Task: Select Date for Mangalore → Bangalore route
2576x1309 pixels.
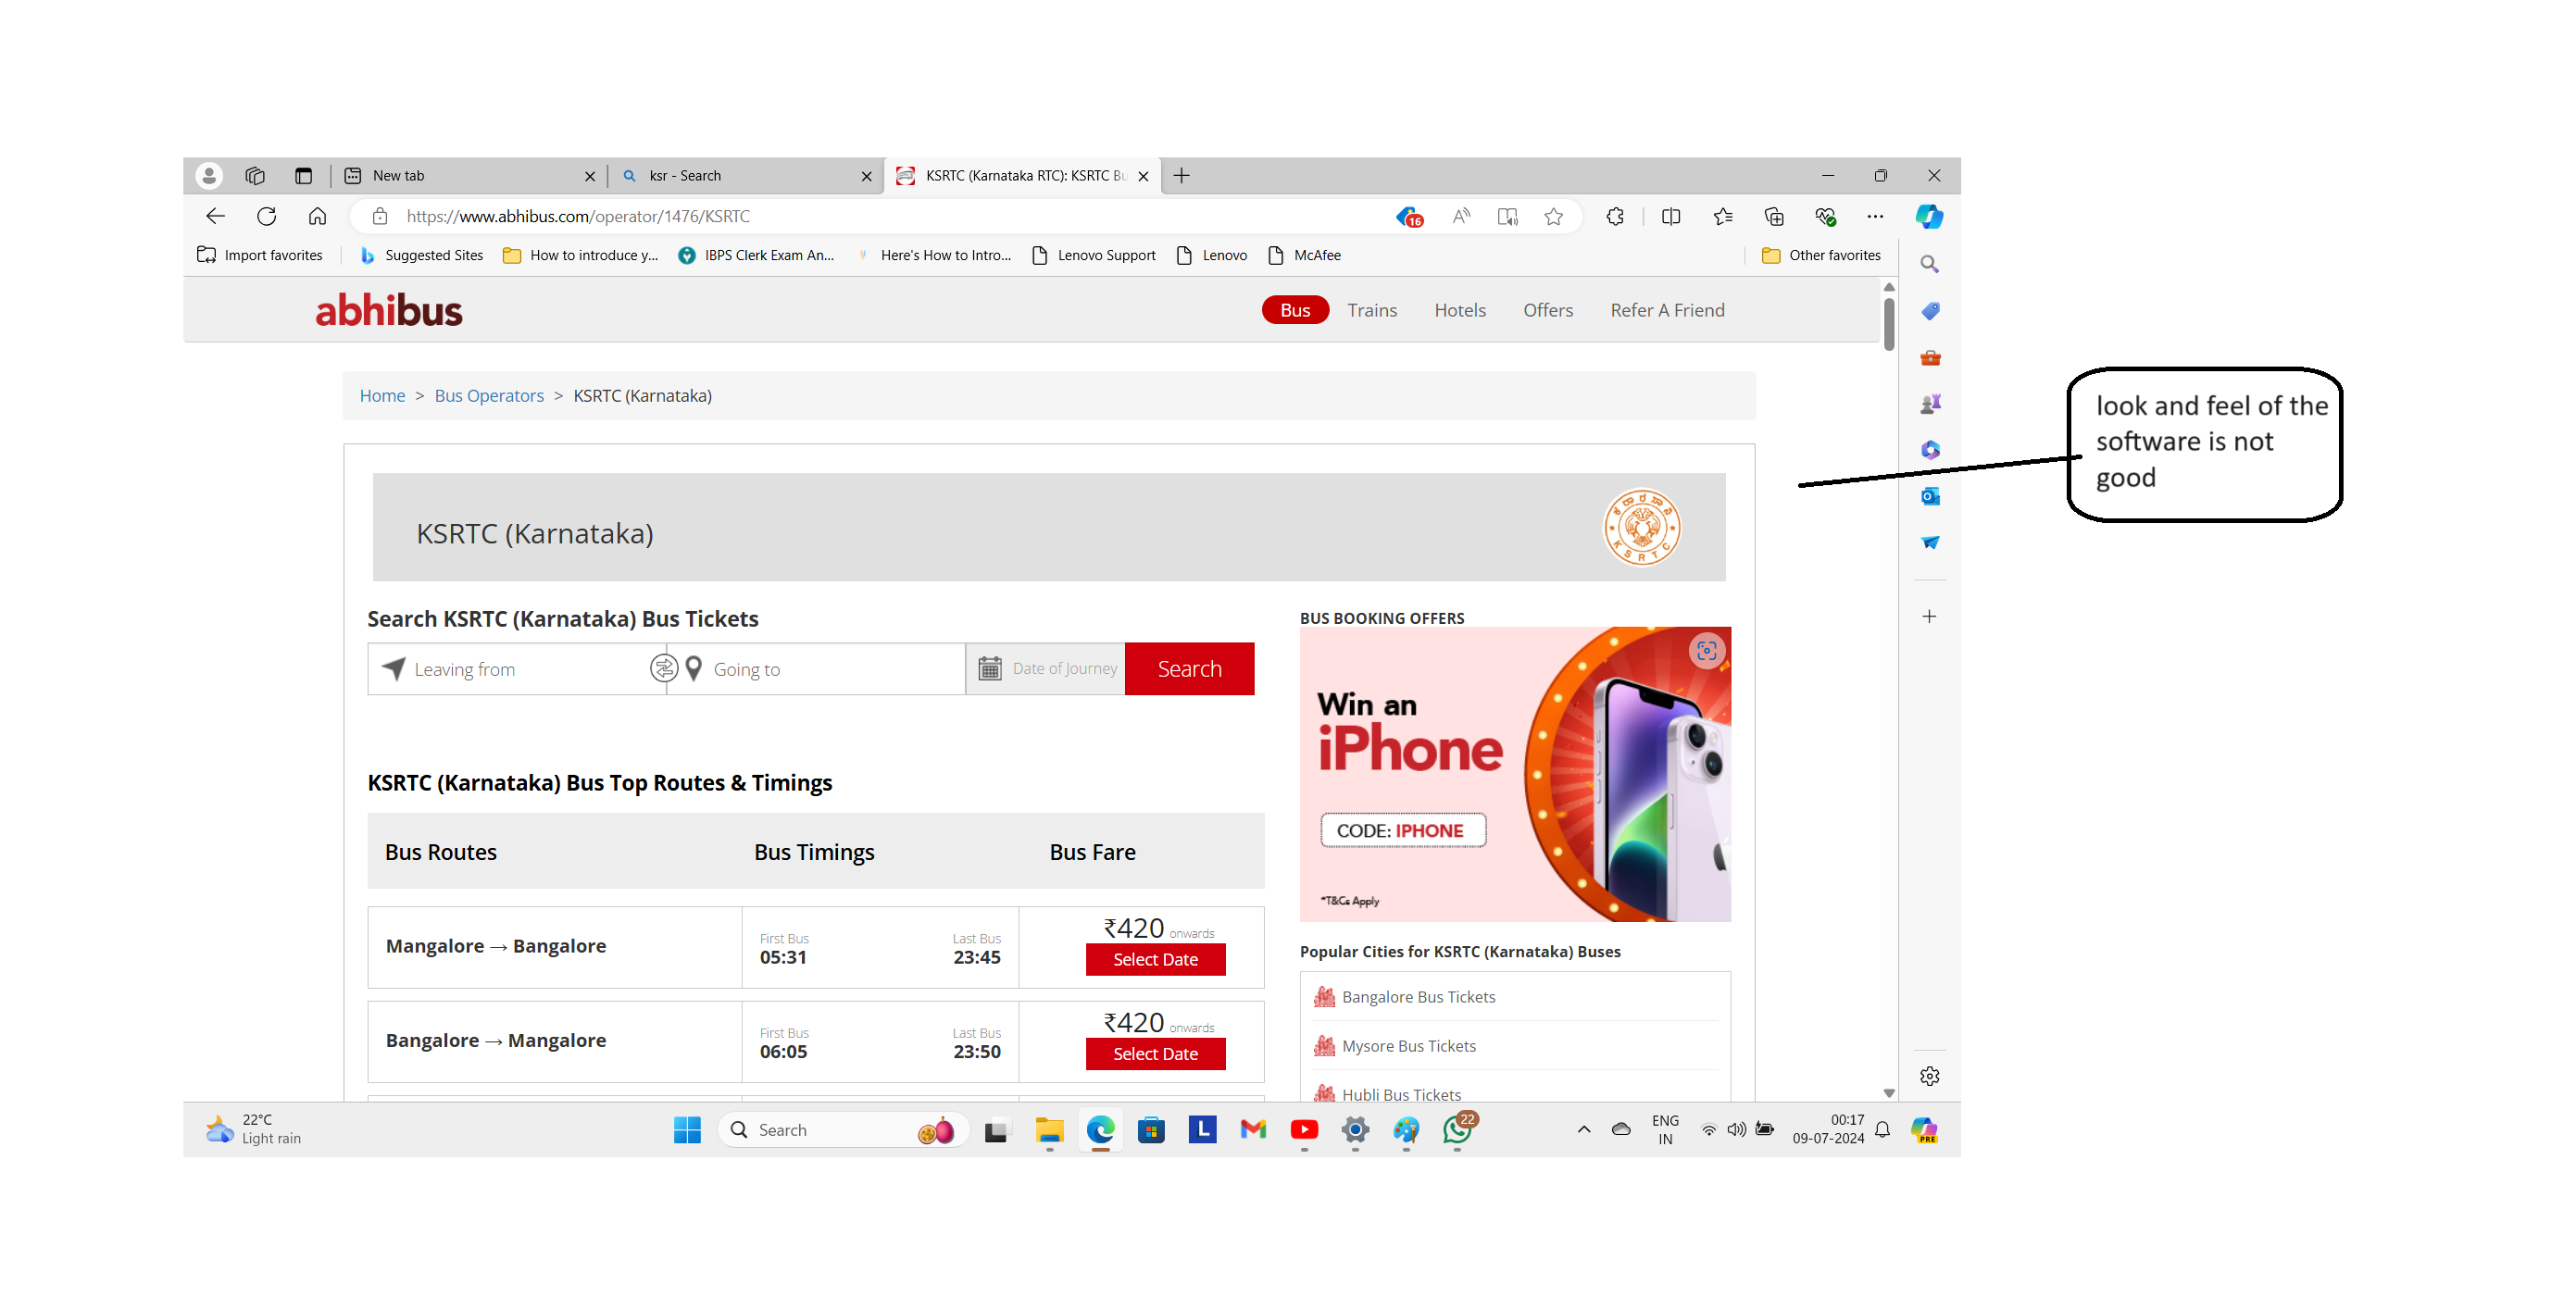Action: 1155,959
